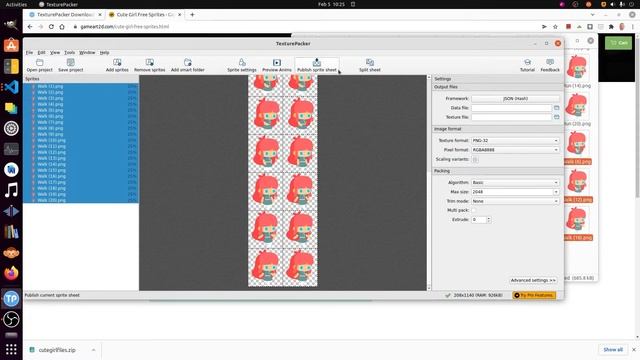Open project from the TexturePacker toolbar
640x360 pixels.
click(x=40, y=65)
